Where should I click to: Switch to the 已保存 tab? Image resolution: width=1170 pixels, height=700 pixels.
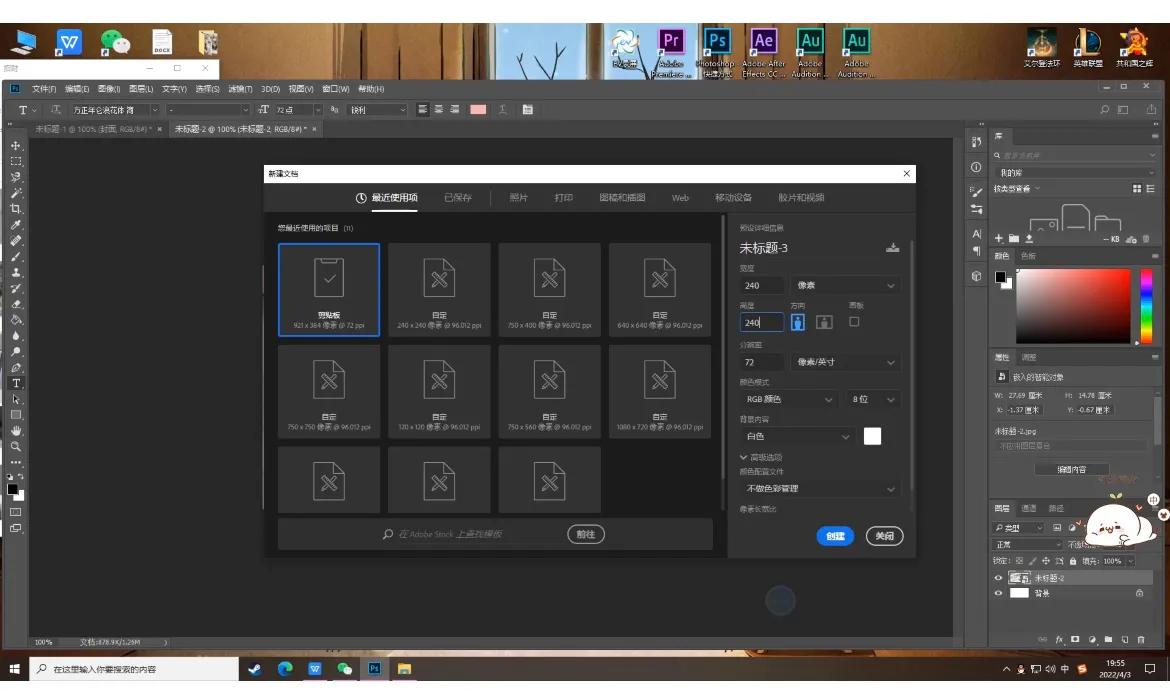458,198
